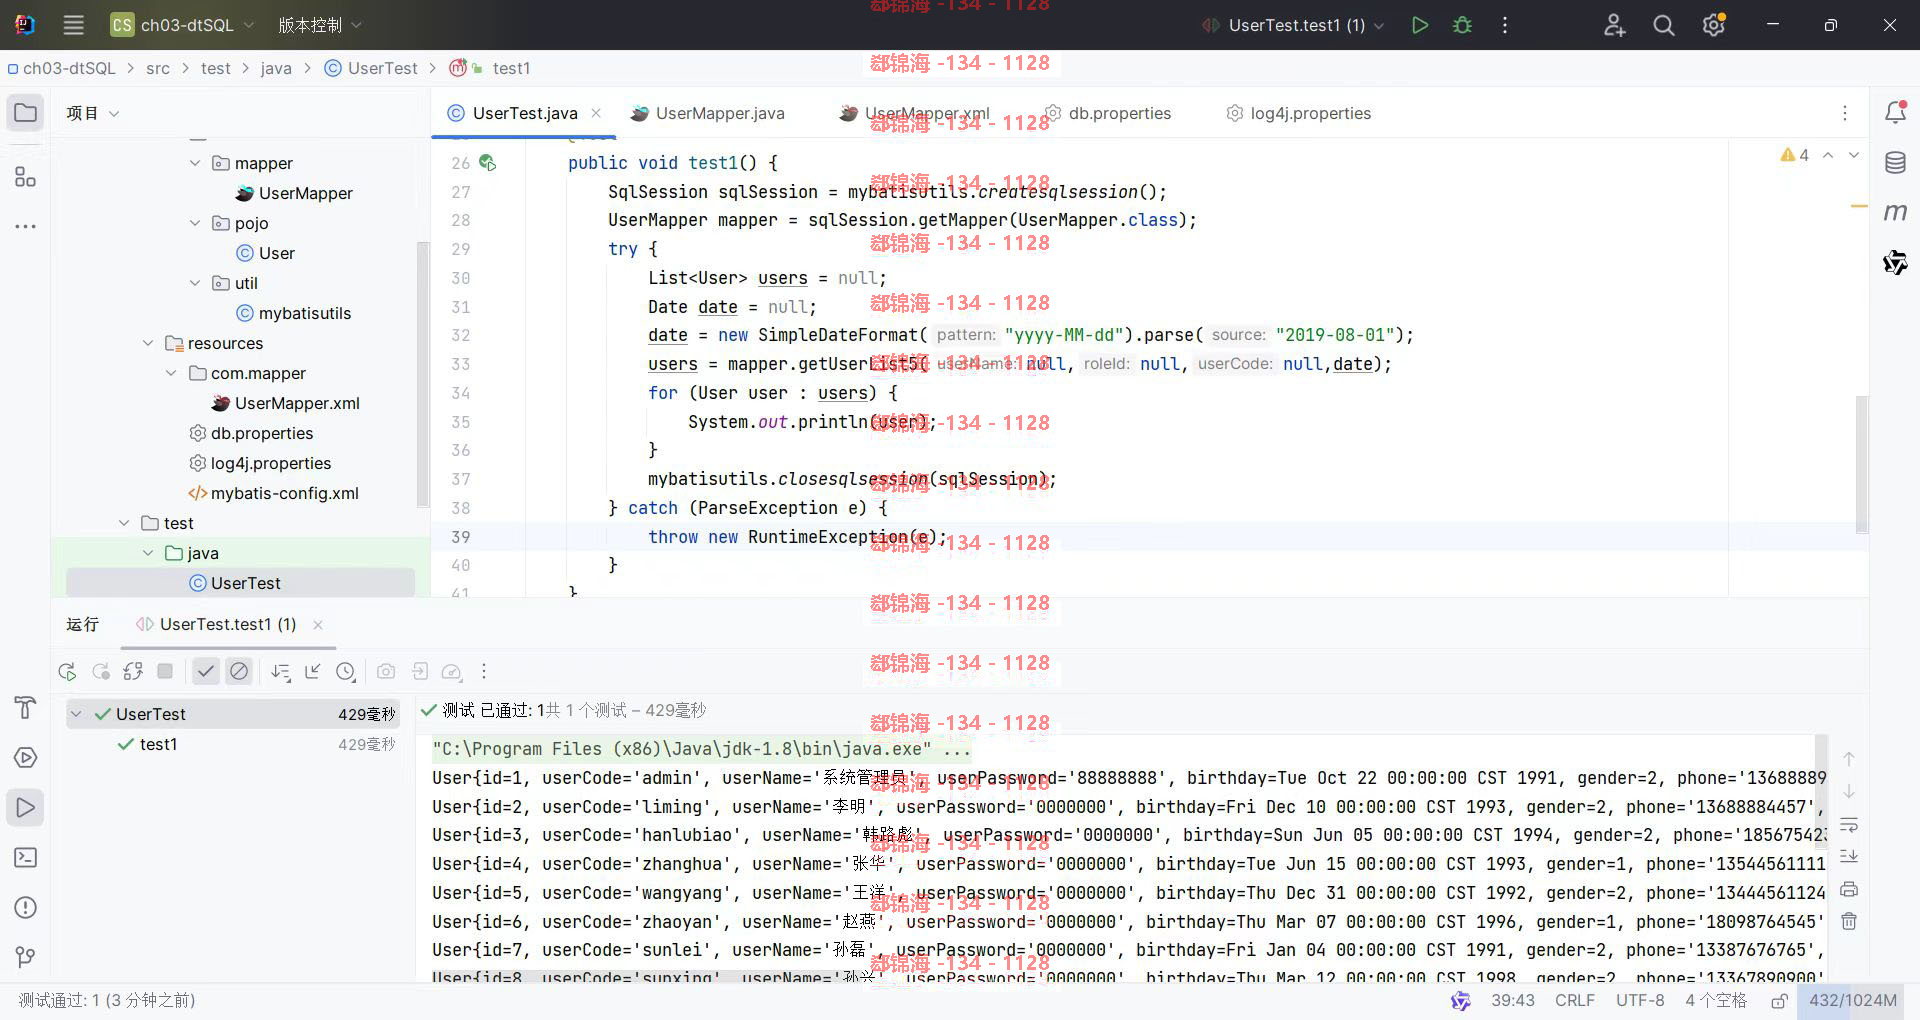Viewport: 1920px width, 1020px height.
Task: Open Maven tool window icon
Action: click(1895, 212)
